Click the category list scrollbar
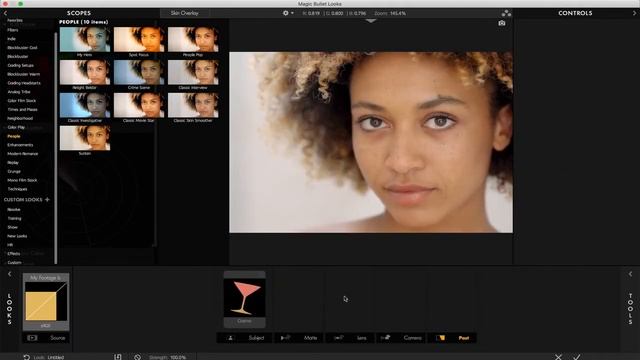 point(56,147)
